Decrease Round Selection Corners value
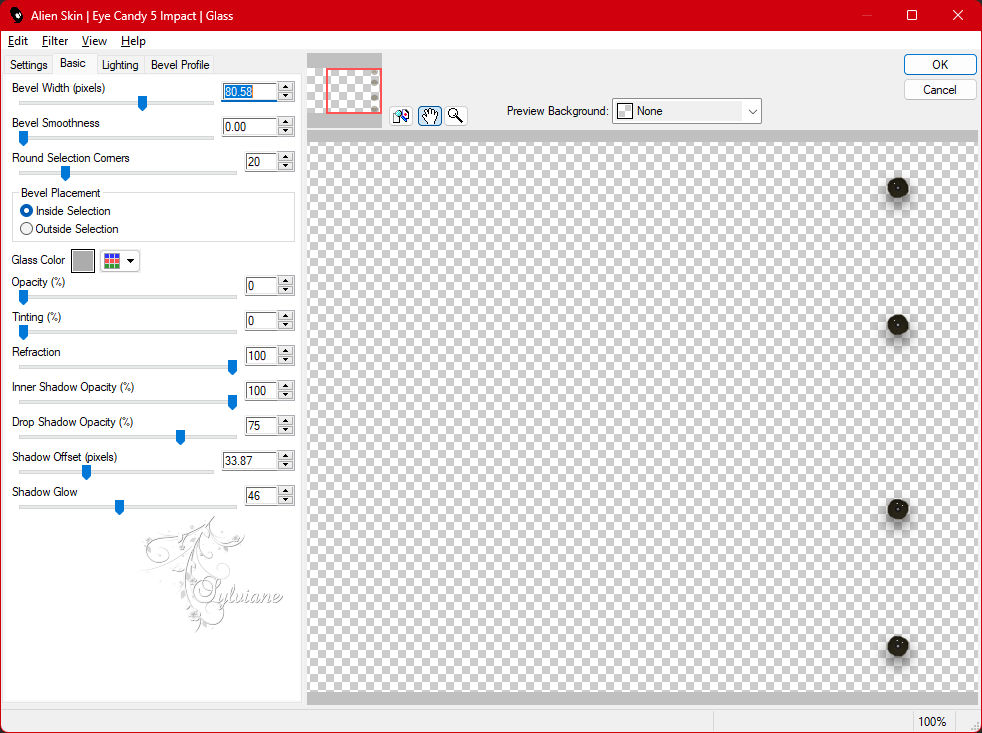 click(x=286, y=167)
